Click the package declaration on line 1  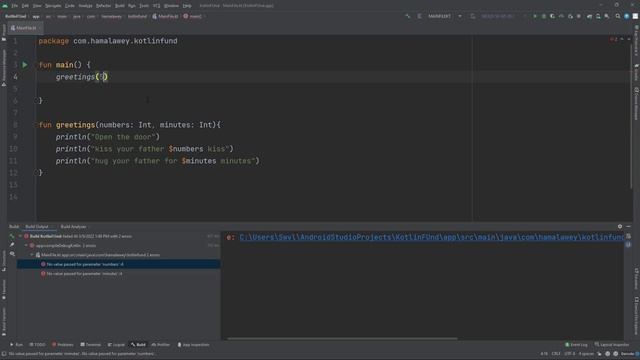(108, 41)
